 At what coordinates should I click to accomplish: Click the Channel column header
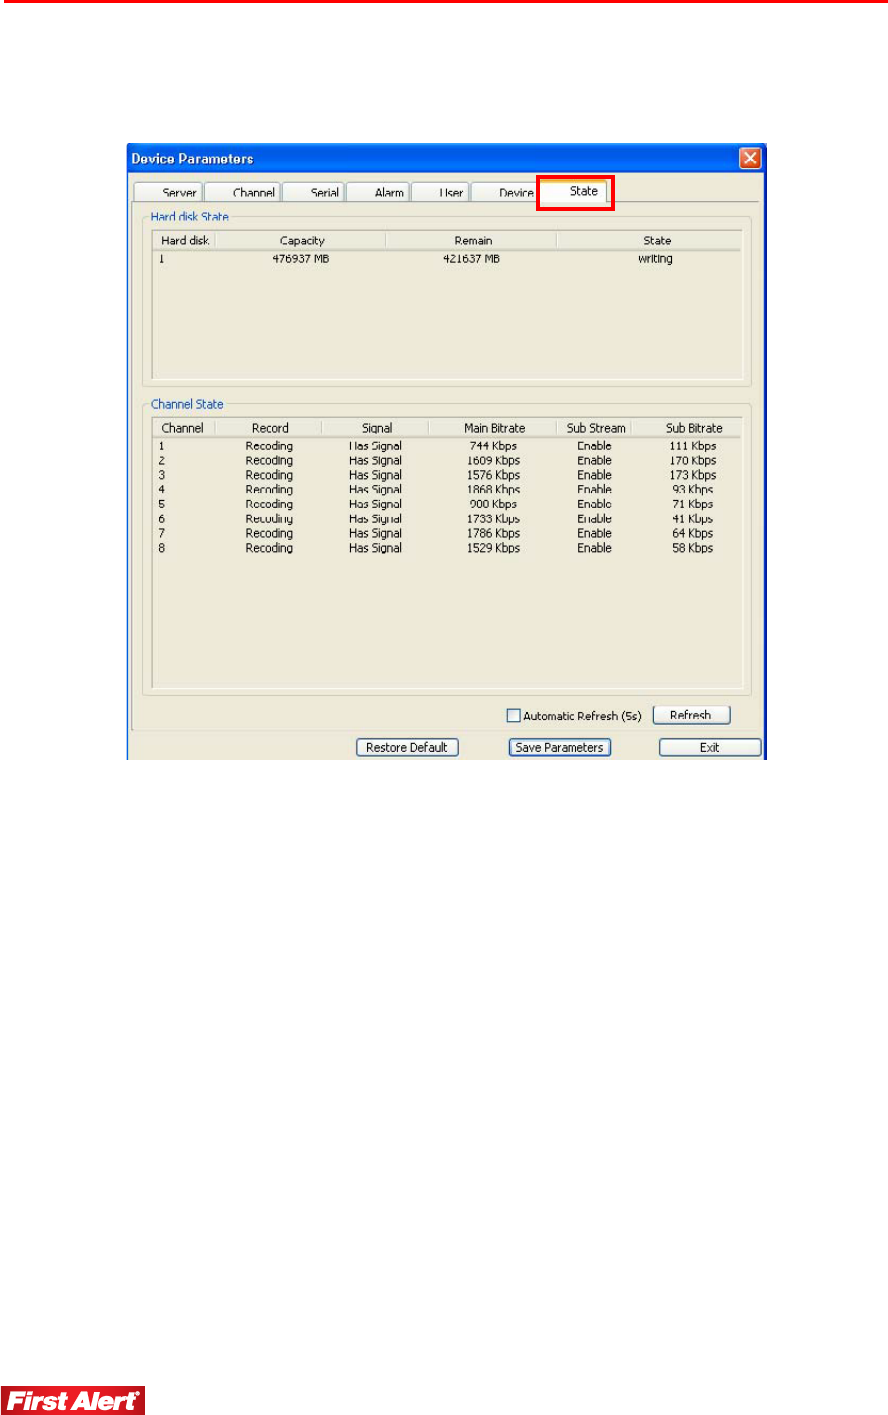(182, 428)
